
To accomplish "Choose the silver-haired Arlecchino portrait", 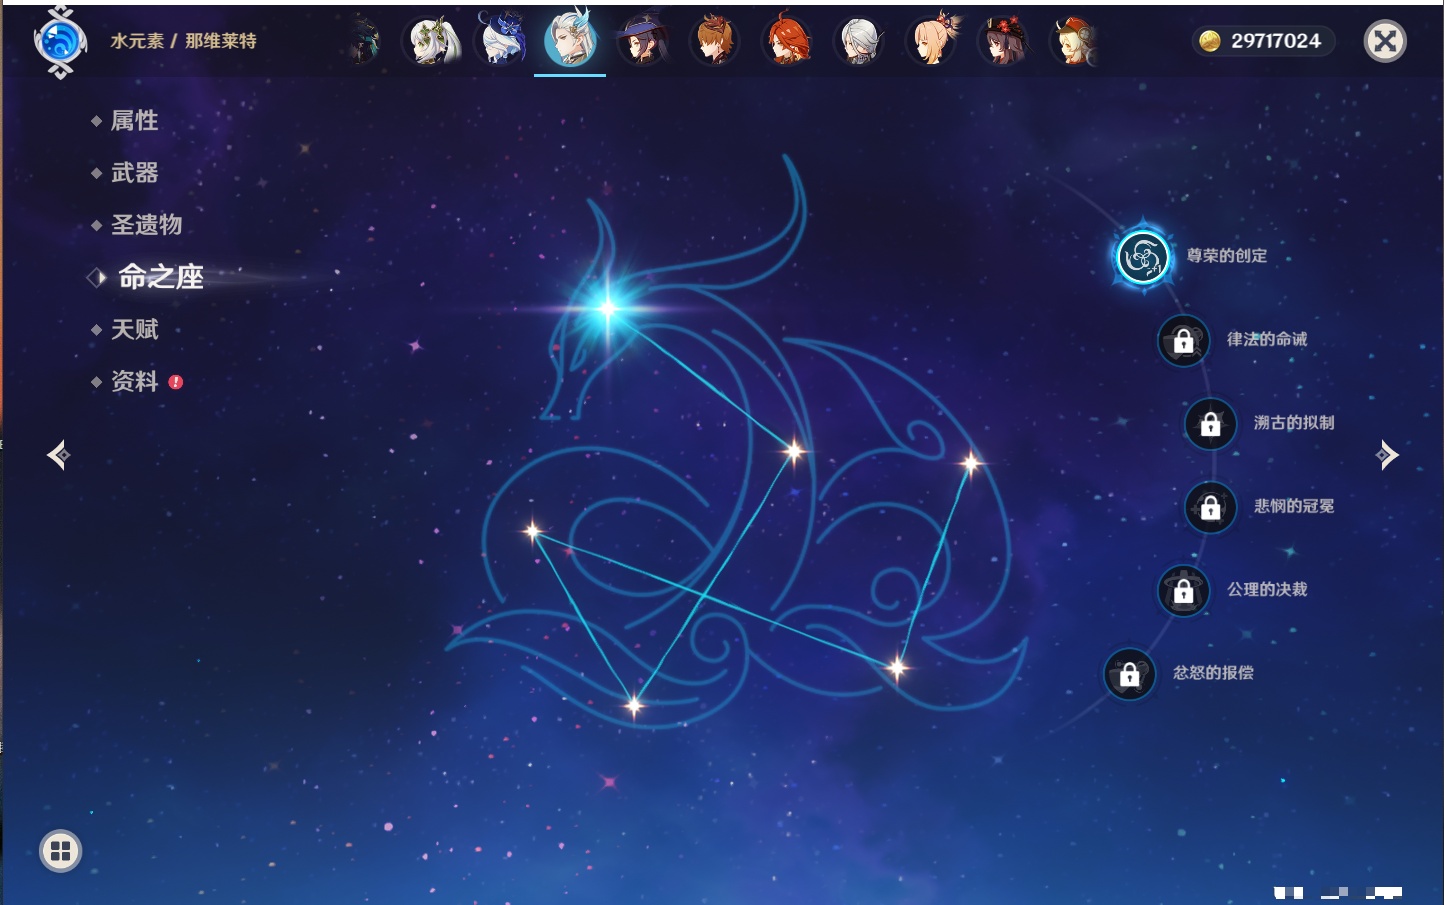I will tap(859, 42).
